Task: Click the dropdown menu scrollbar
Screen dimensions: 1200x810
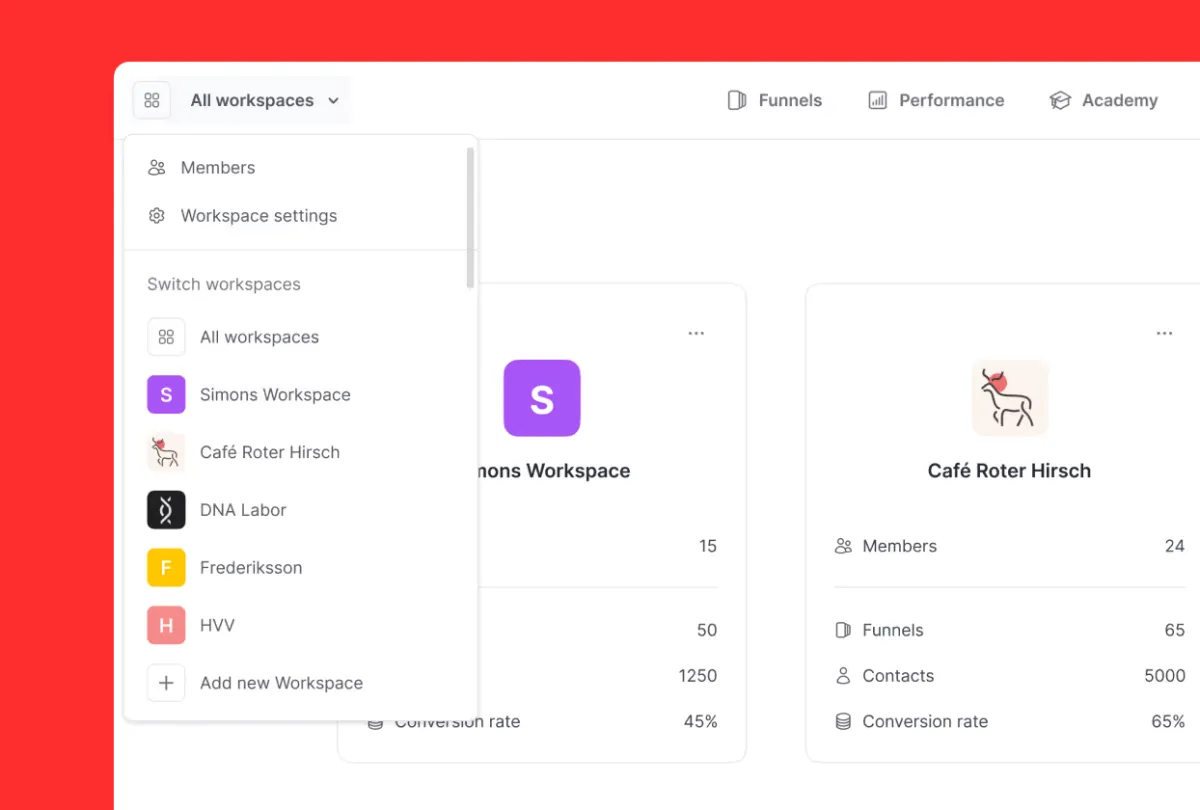Action: pos(470,217)
